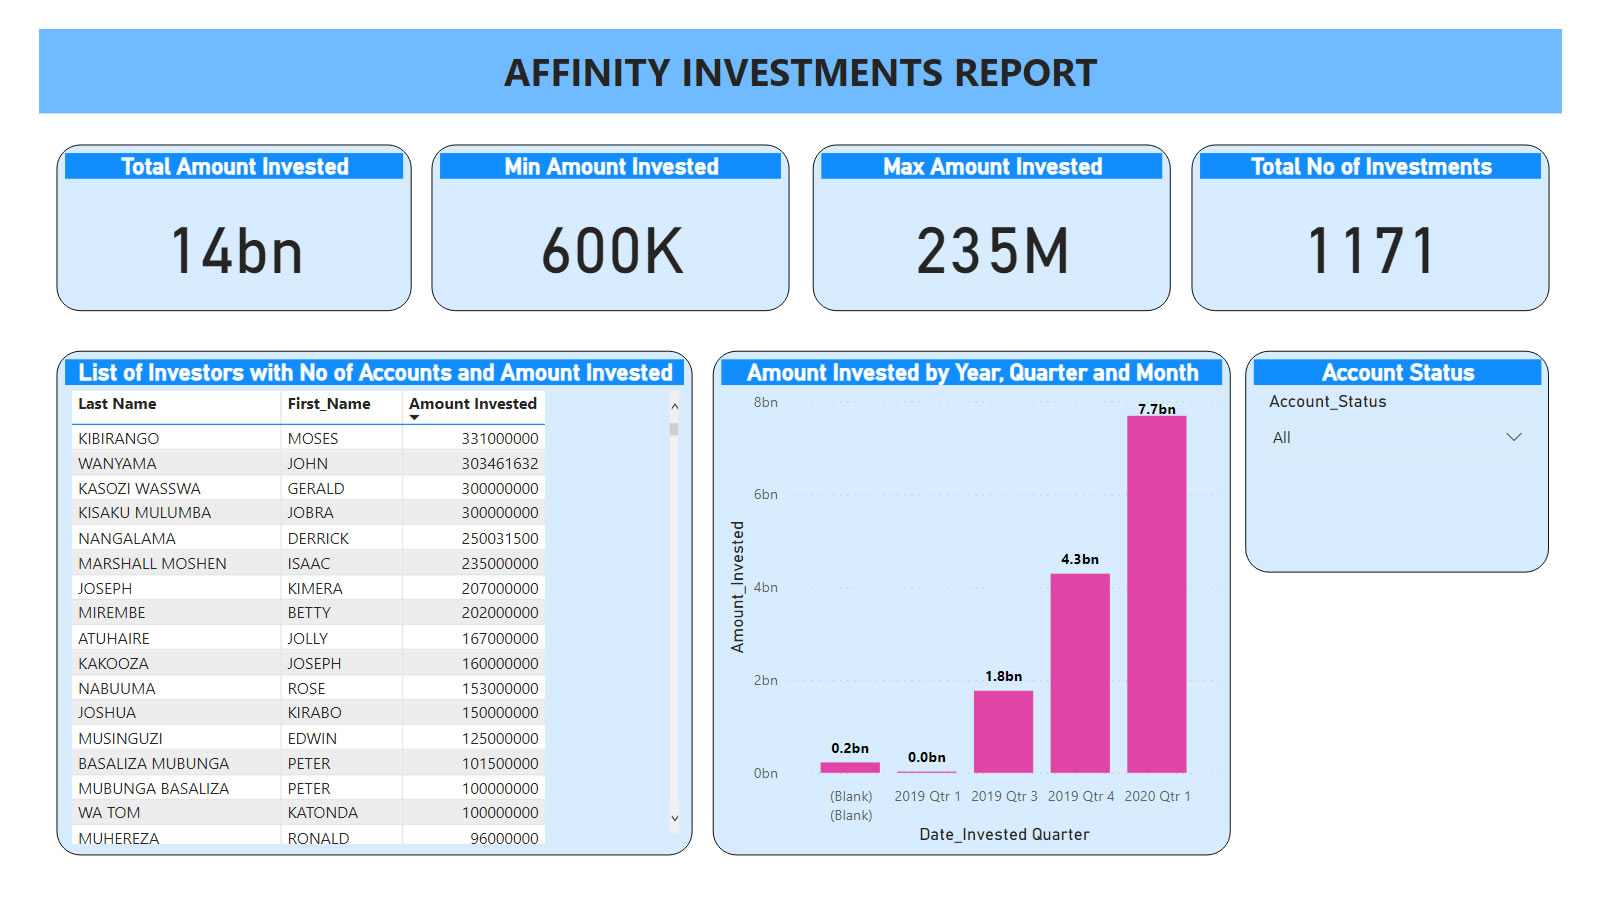
Task: Click the Amount Invested column header text
Action: pyautogui.click(x=472, y=404)
